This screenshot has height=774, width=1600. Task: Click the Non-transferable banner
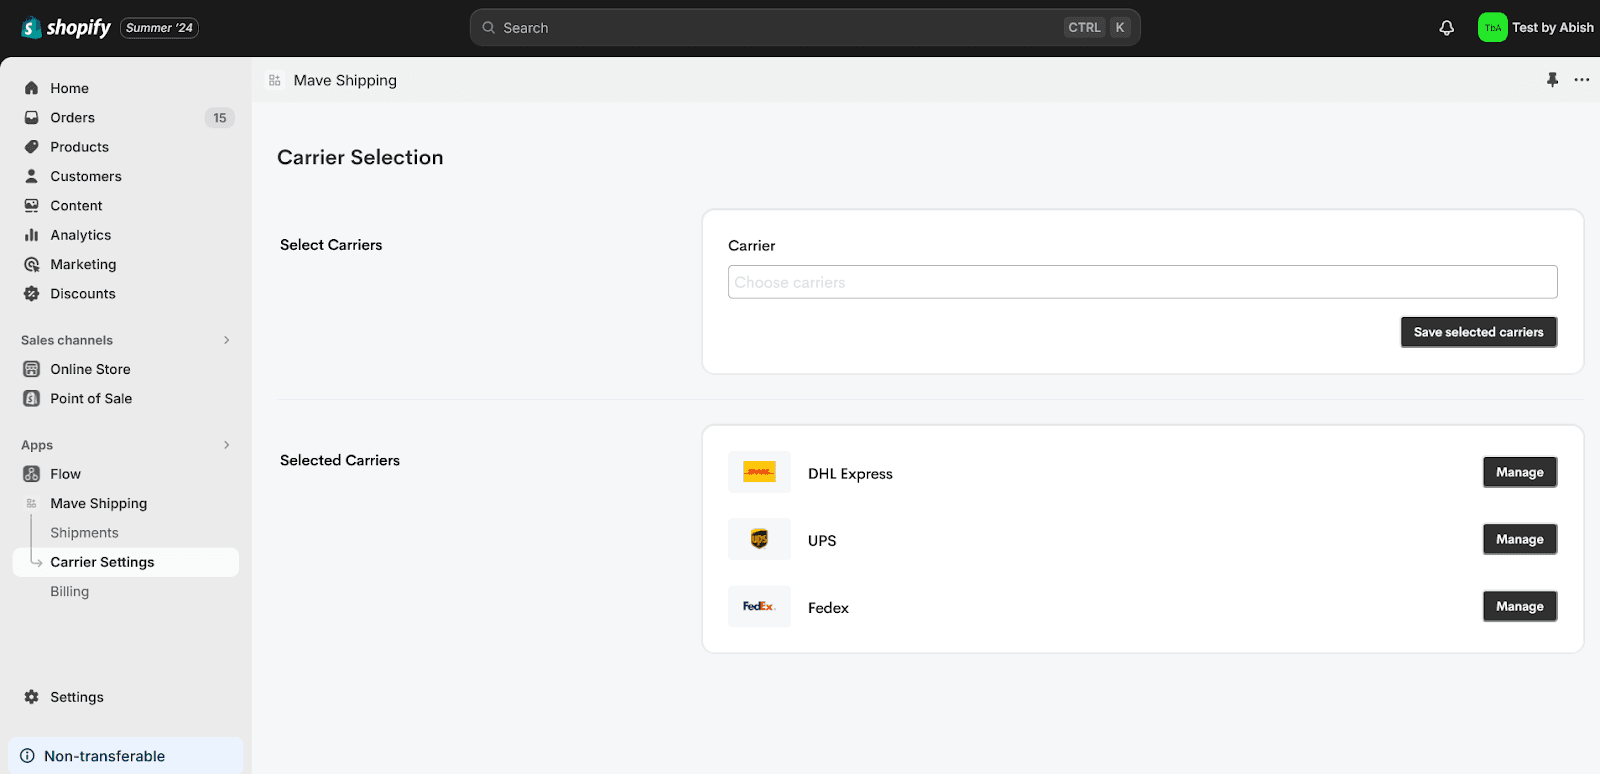126,756
